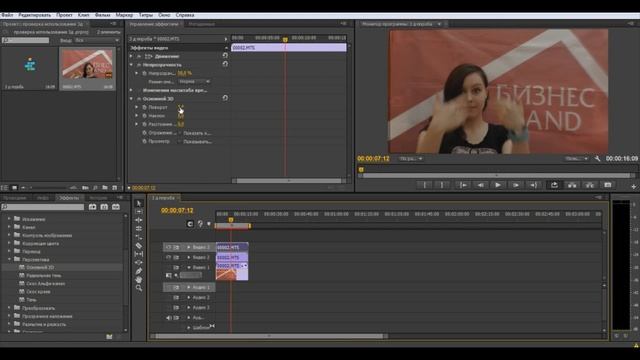Click the Loop/Export arrow button in Program Monitor

[554, 185]
